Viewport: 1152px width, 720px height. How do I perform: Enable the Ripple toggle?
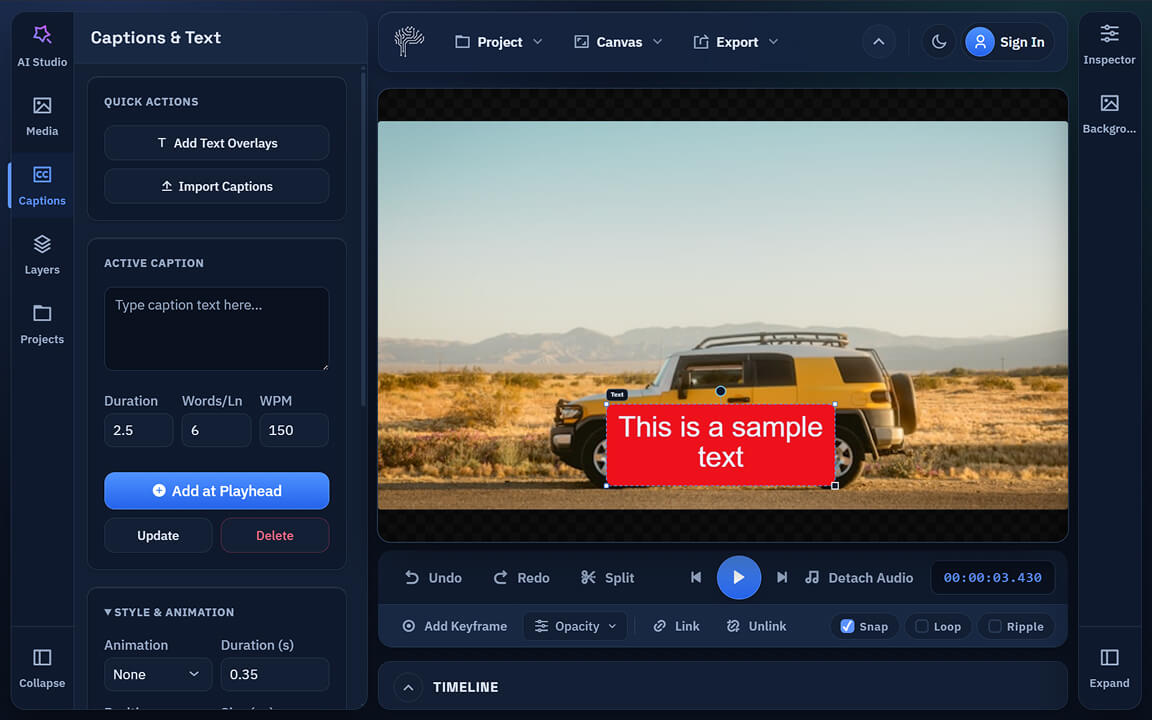[x=1015, y=626]
